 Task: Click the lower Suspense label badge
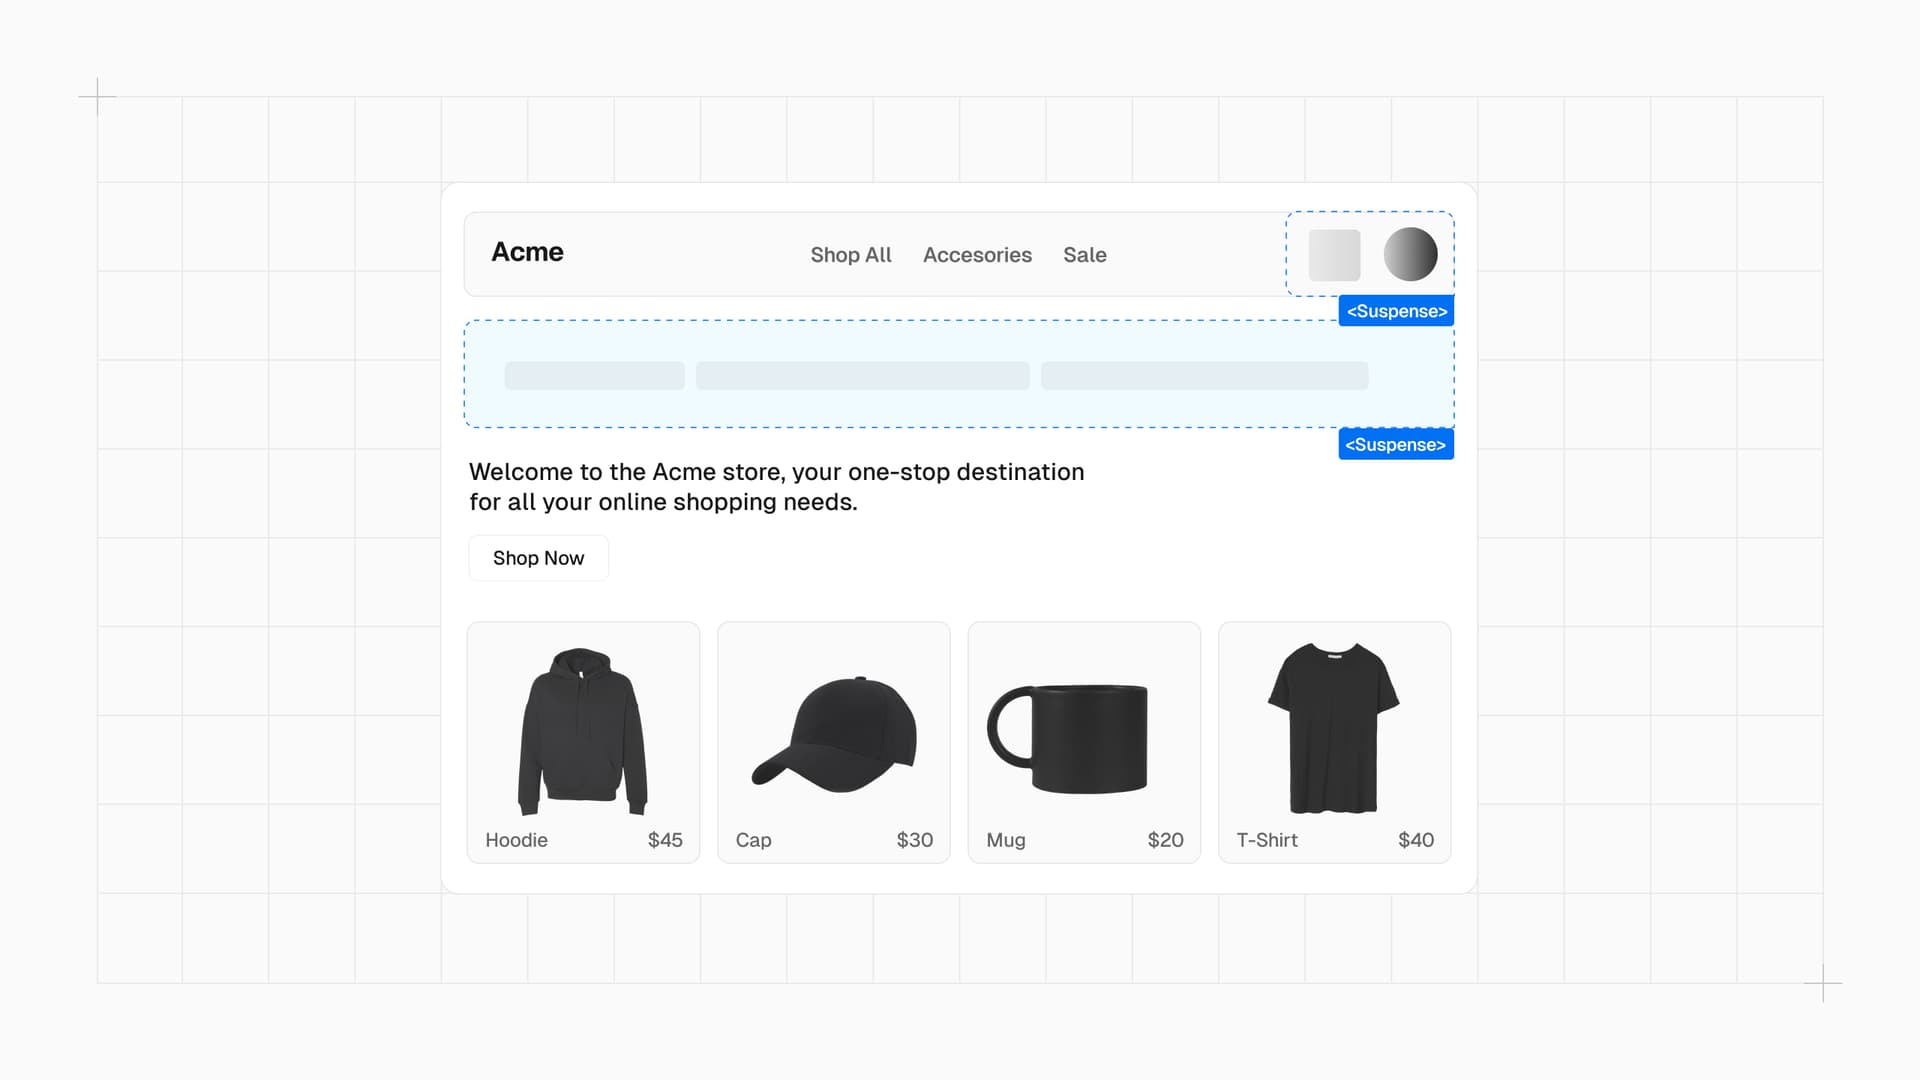(x=1395, y=445)
